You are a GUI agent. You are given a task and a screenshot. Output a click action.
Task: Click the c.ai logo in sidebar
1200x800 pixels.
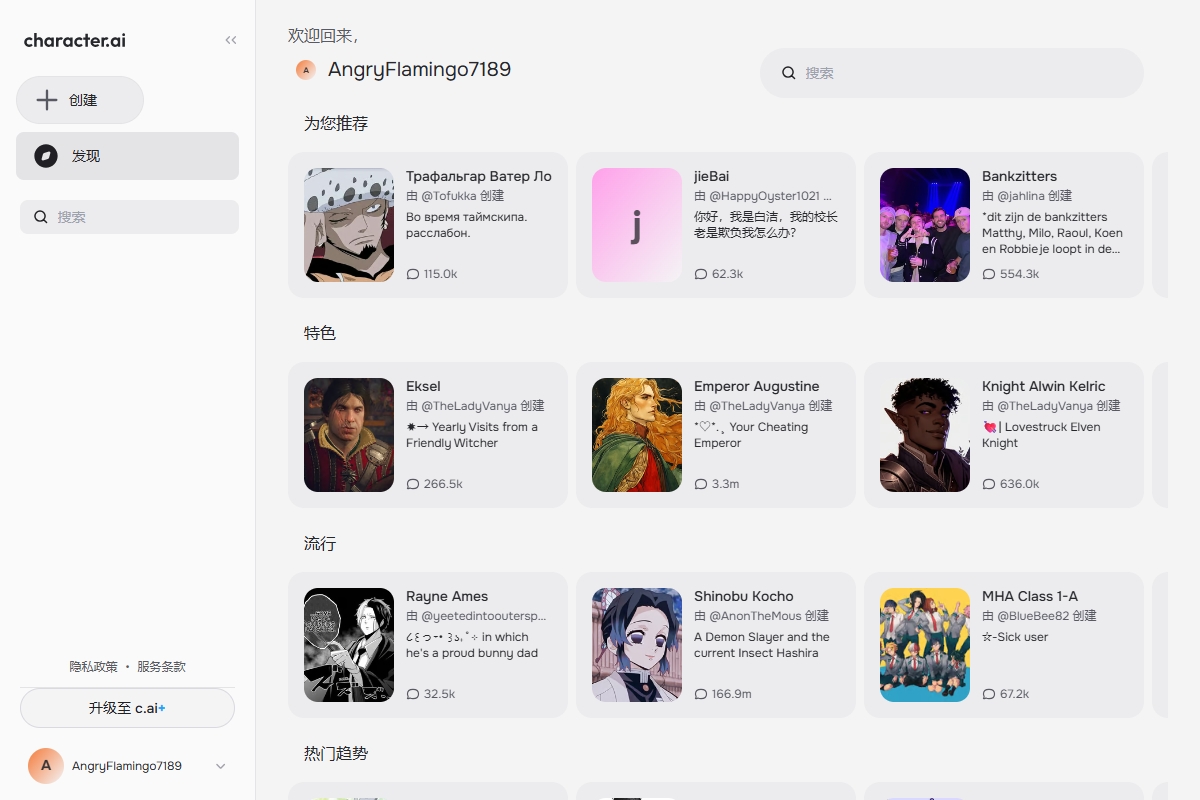(x=75, y=41)
